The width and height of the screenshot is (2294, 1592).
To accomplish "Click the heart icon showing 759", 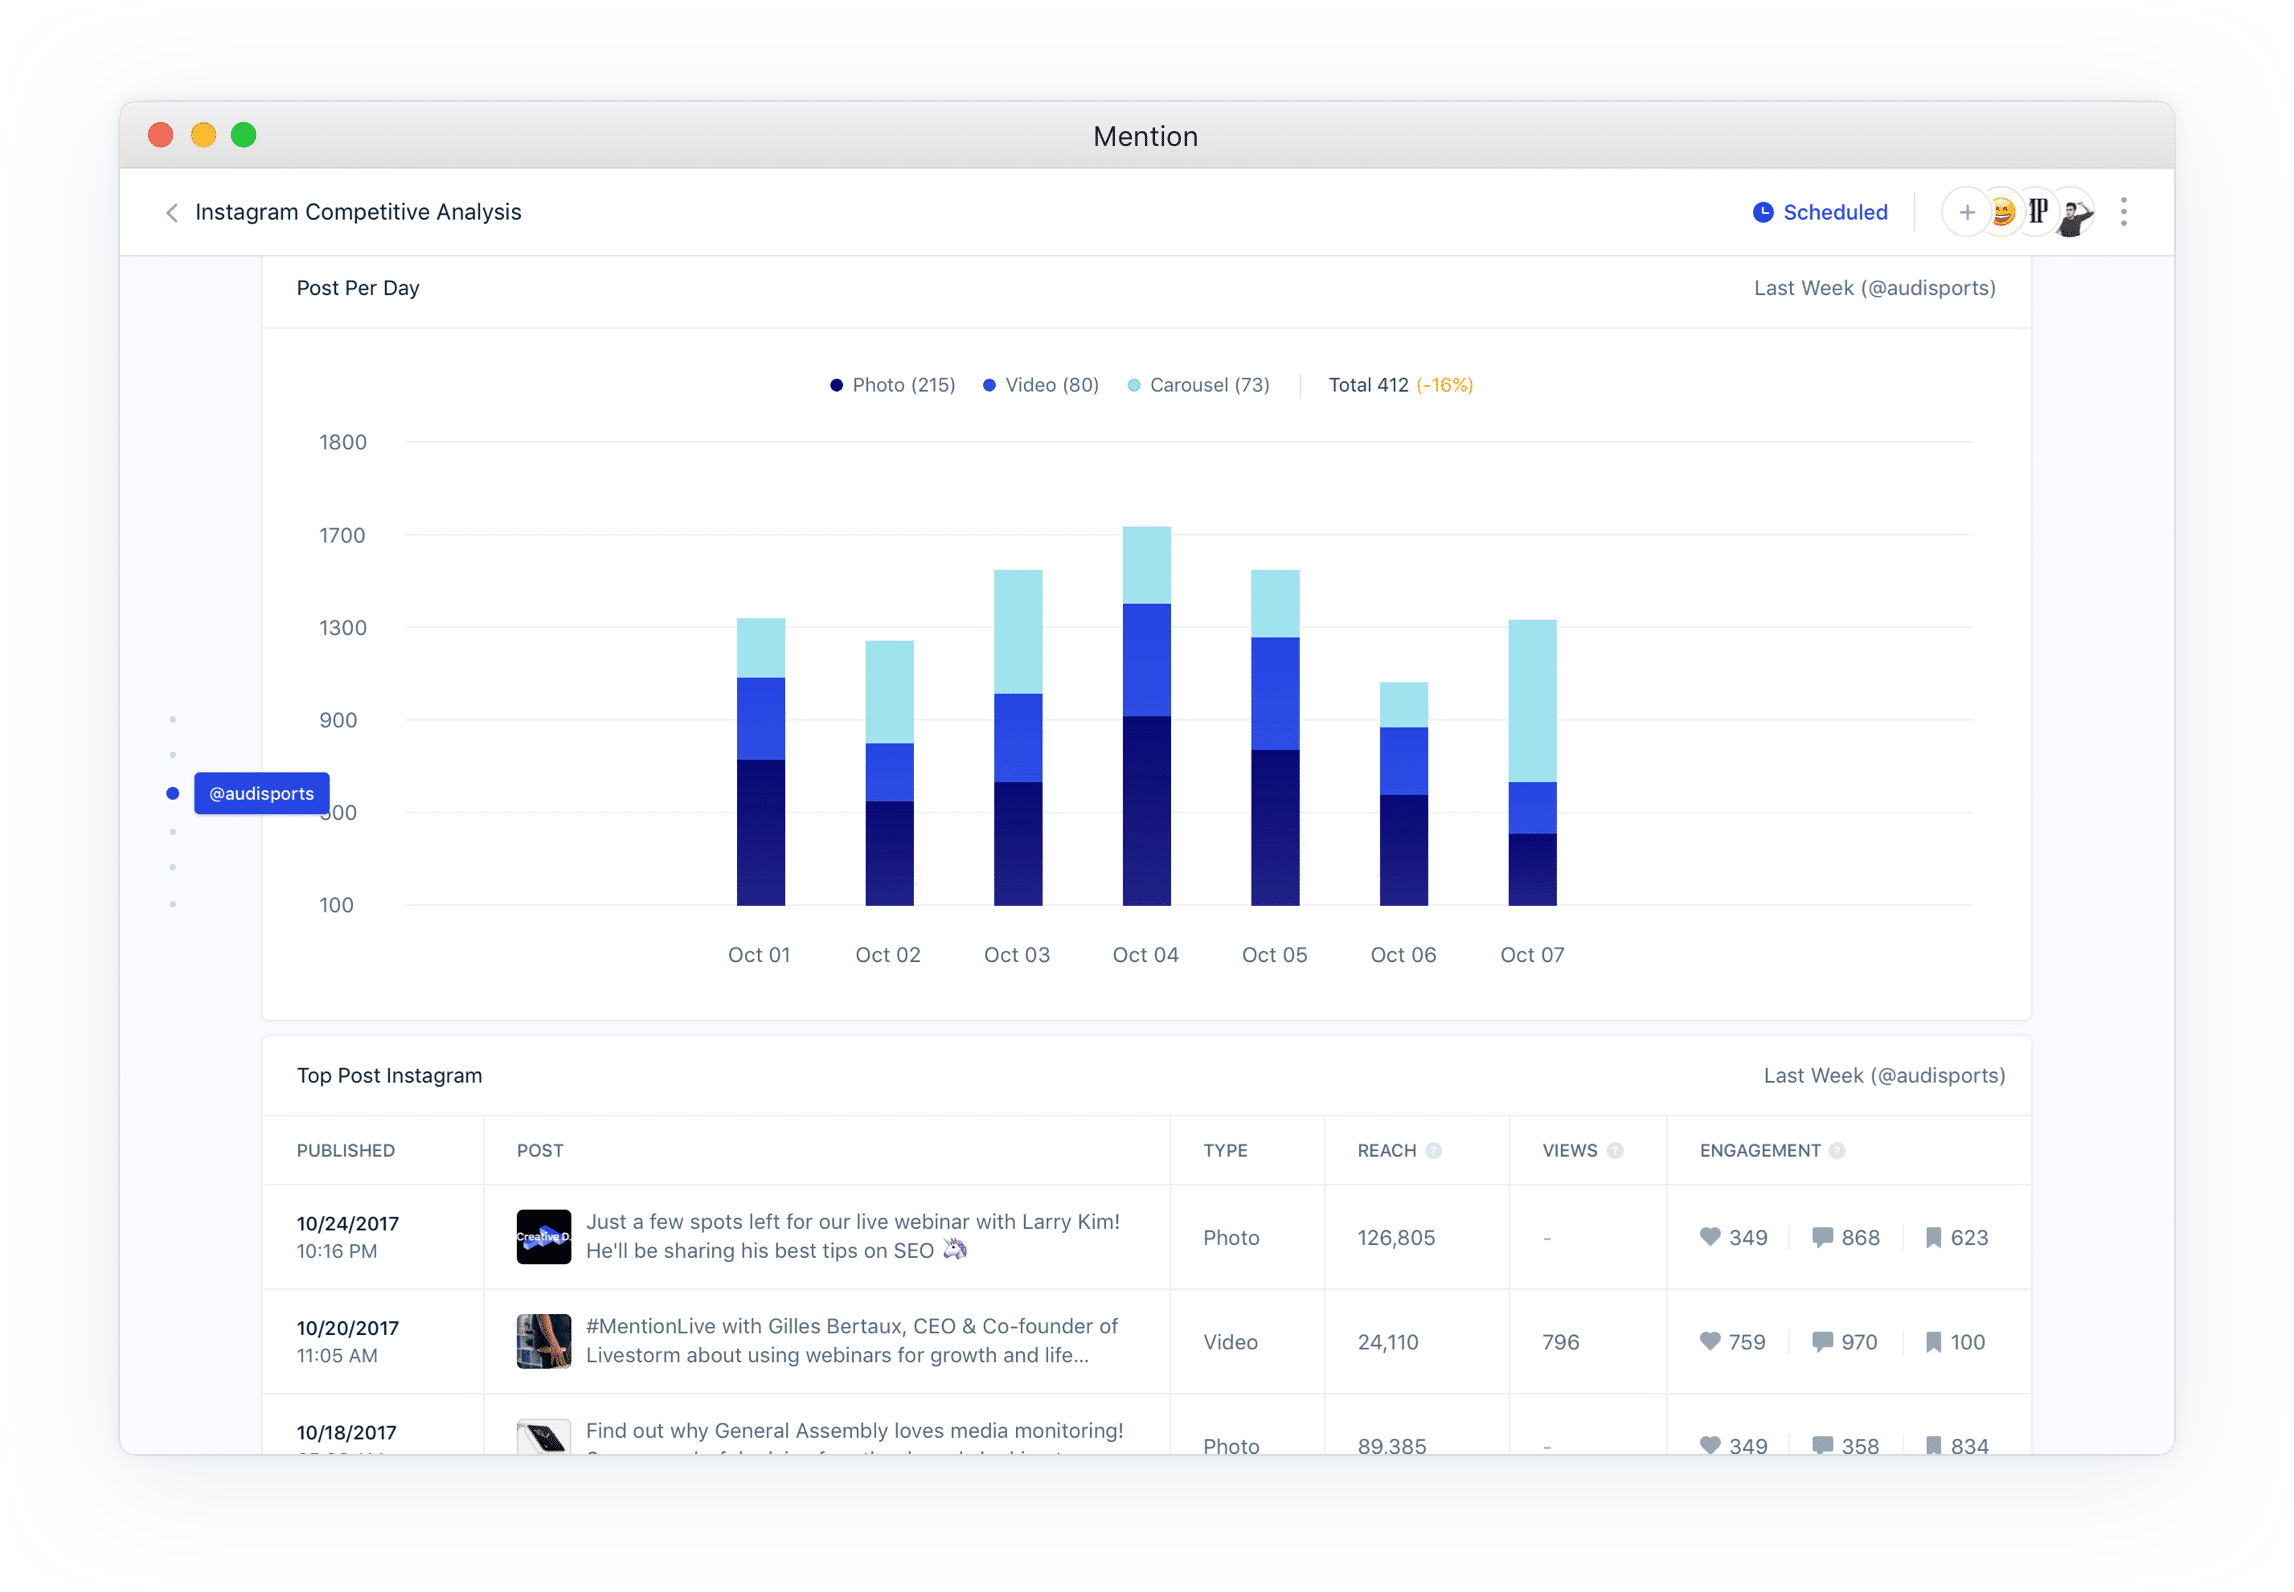I will tap(1709, 1341).
